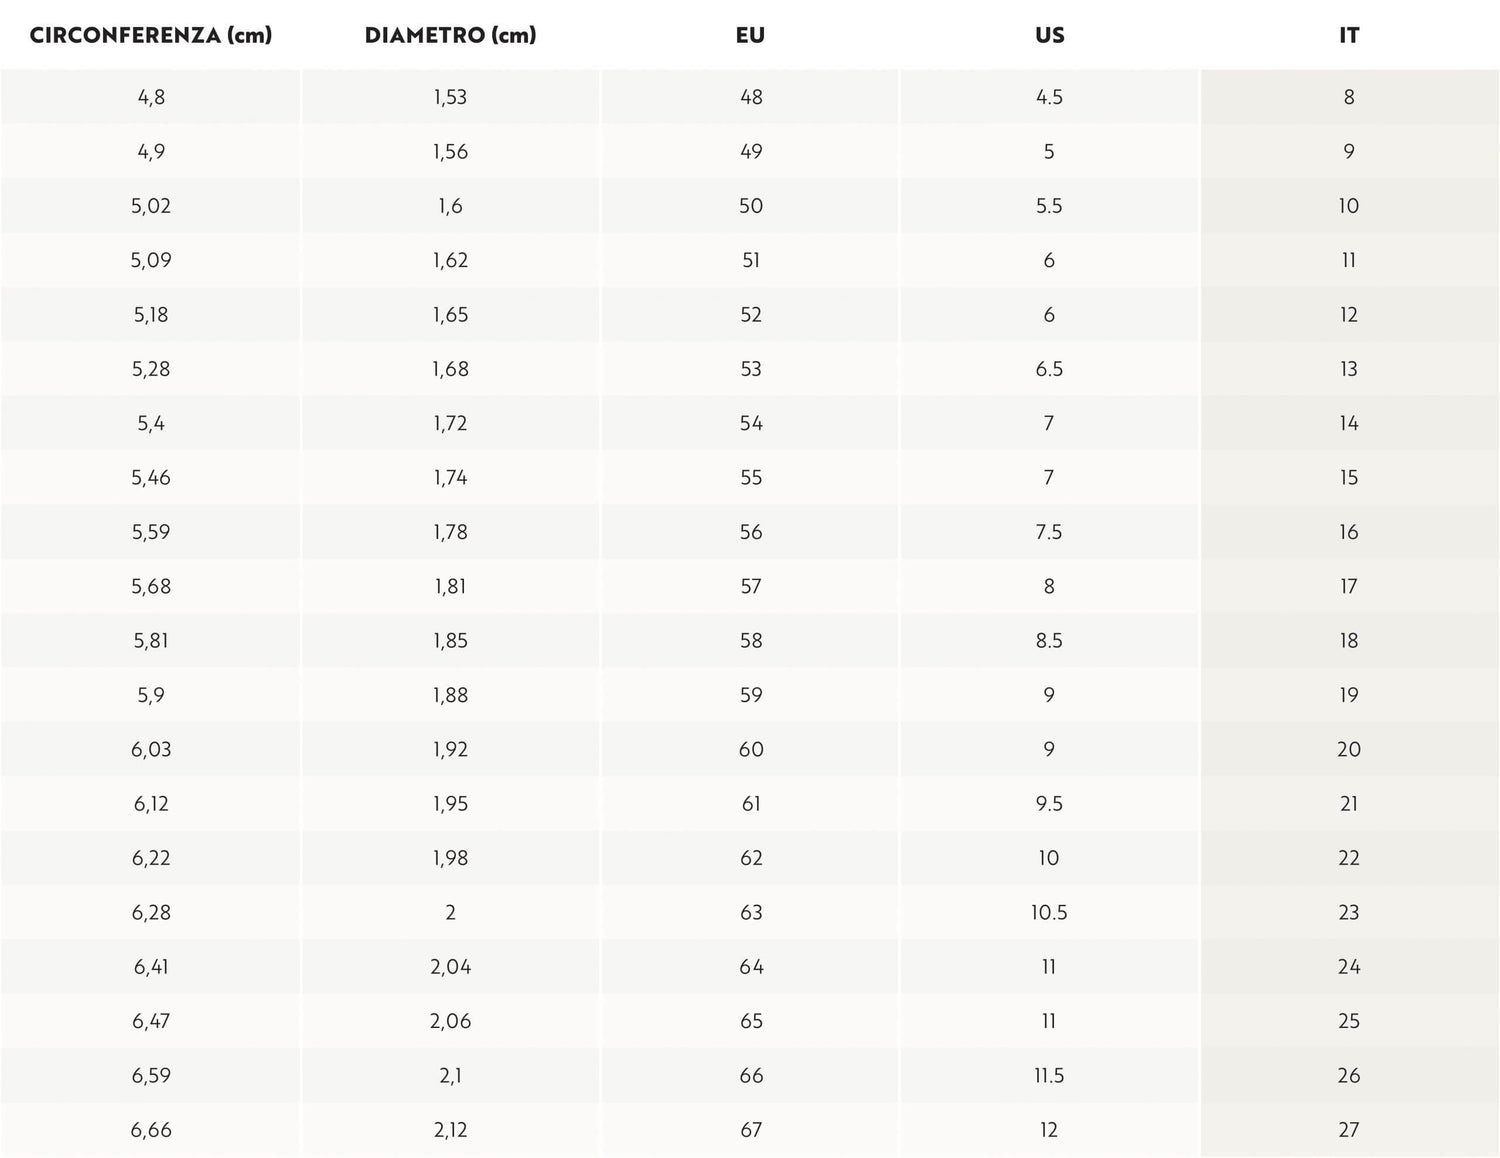This screenshot has width=1500, height=1158.
Task: Select IT size 27 cell
Action: [1349, 1130]
